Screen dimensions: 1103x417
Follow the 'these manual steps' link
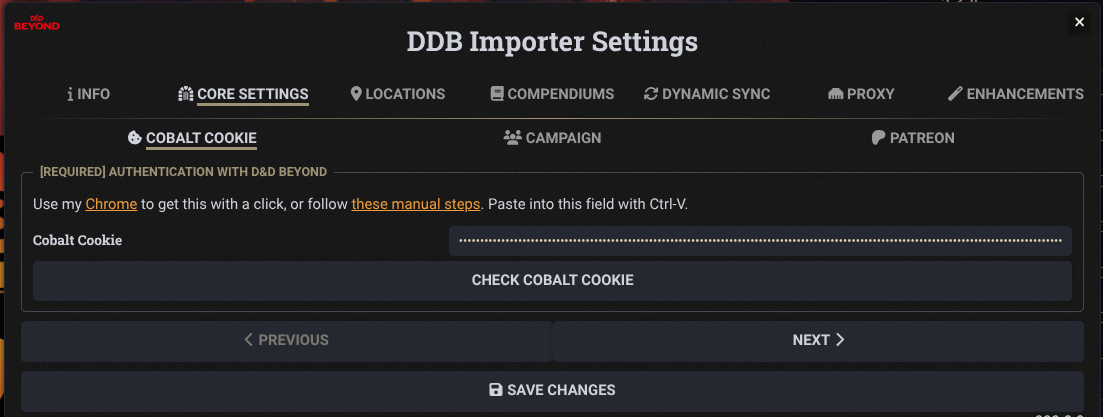416,204
